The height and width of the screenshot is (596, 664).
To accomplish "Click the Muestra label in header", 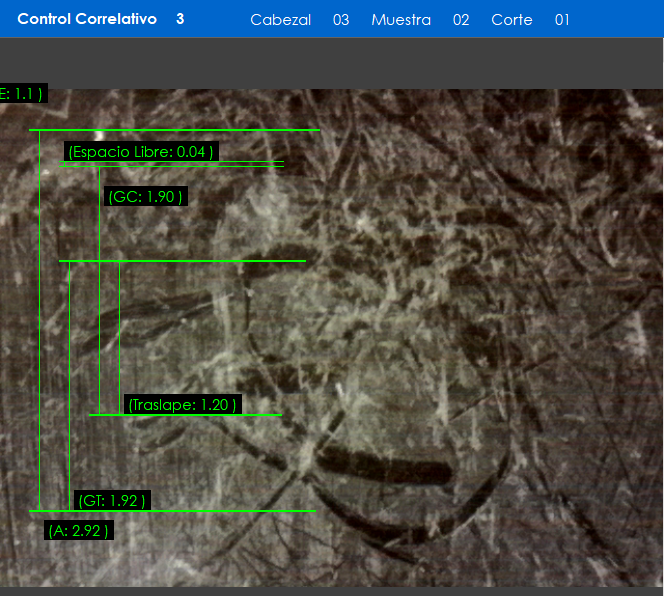I will (400, 20).
